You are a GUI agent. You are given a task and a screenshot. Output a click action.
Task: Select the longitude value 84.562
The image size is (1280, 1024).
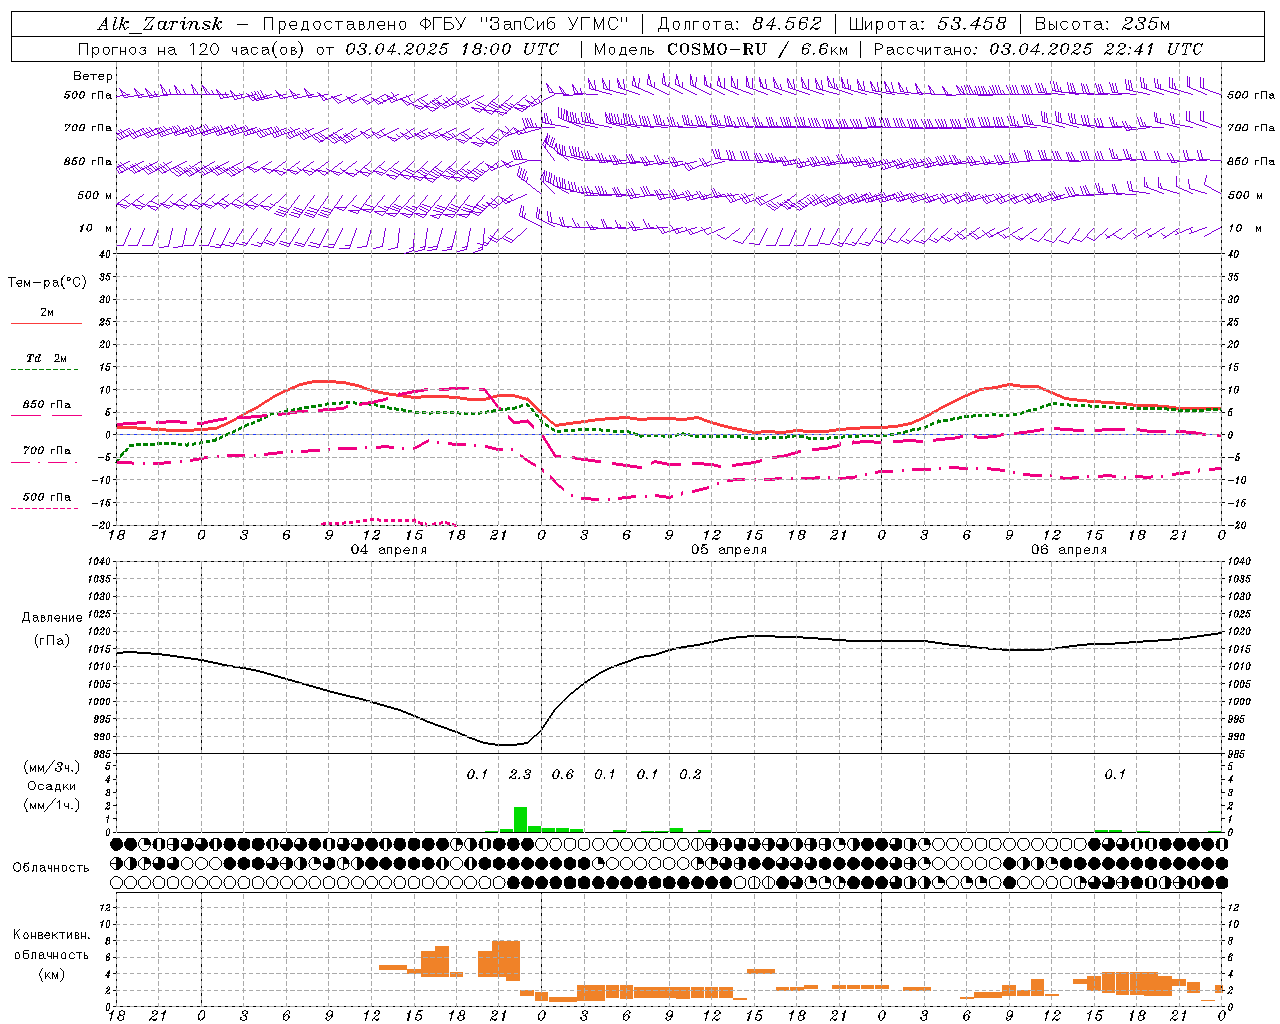point(788,24)
